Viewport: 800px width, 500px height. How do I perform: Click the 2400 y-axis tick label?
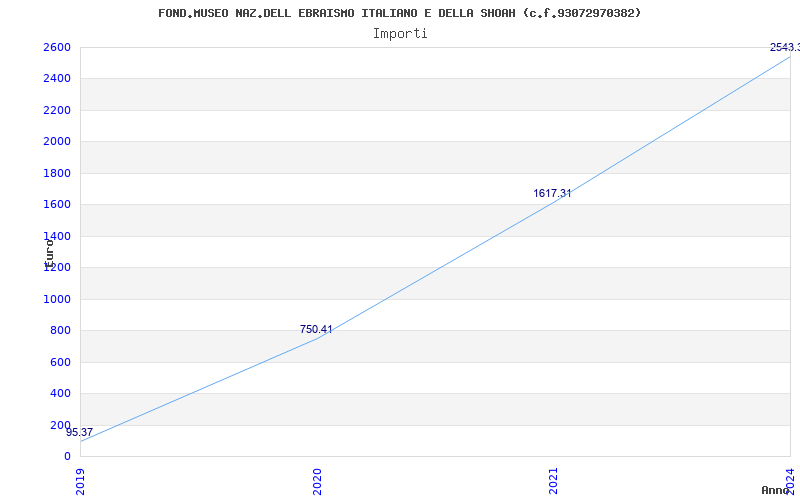[57, 79]
